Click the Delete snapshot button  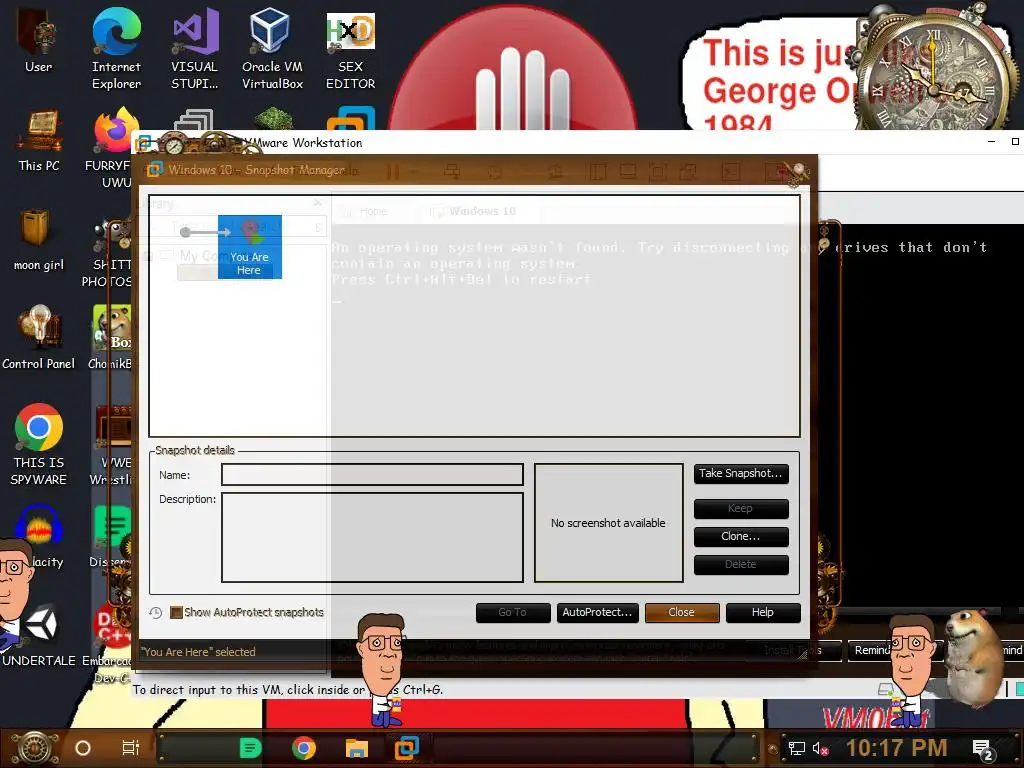point(741,564)
